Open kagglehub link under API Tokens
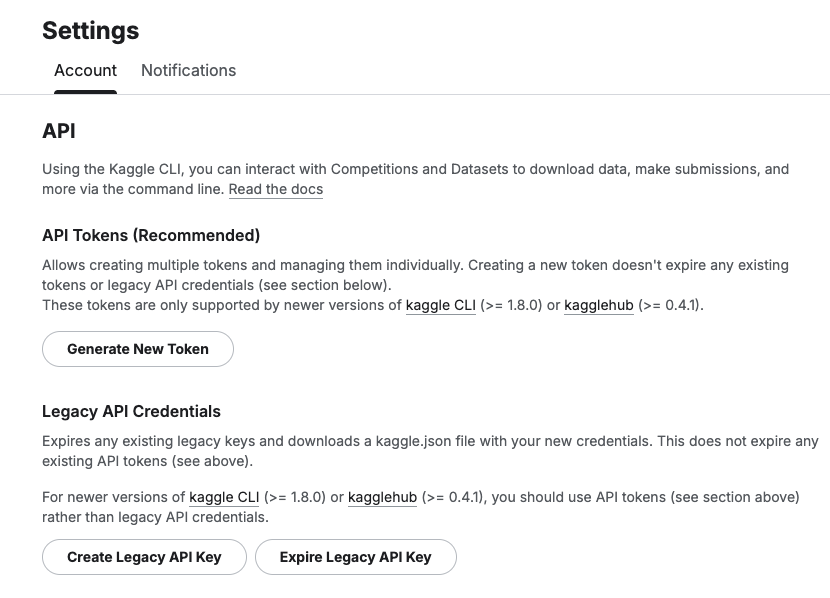The width and height of the screenshot is (830, 598). click(598, 305)
